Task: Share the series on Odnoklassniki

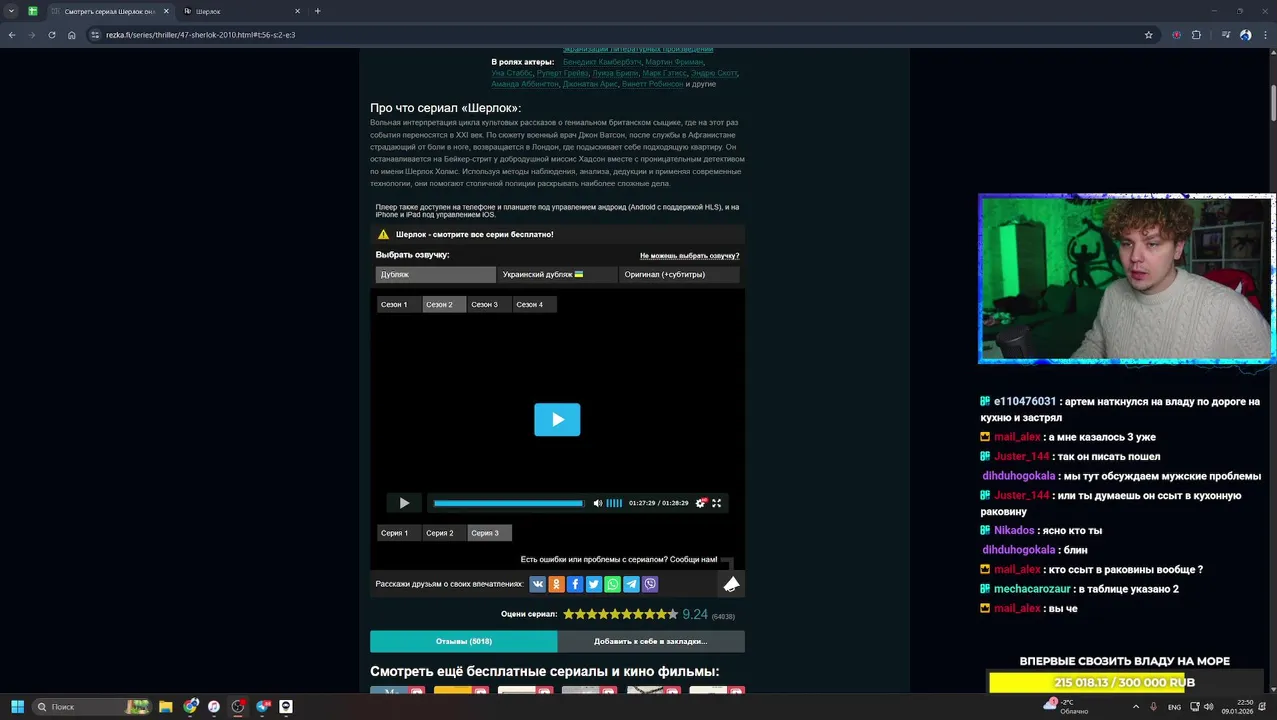Action: (556, 584)
